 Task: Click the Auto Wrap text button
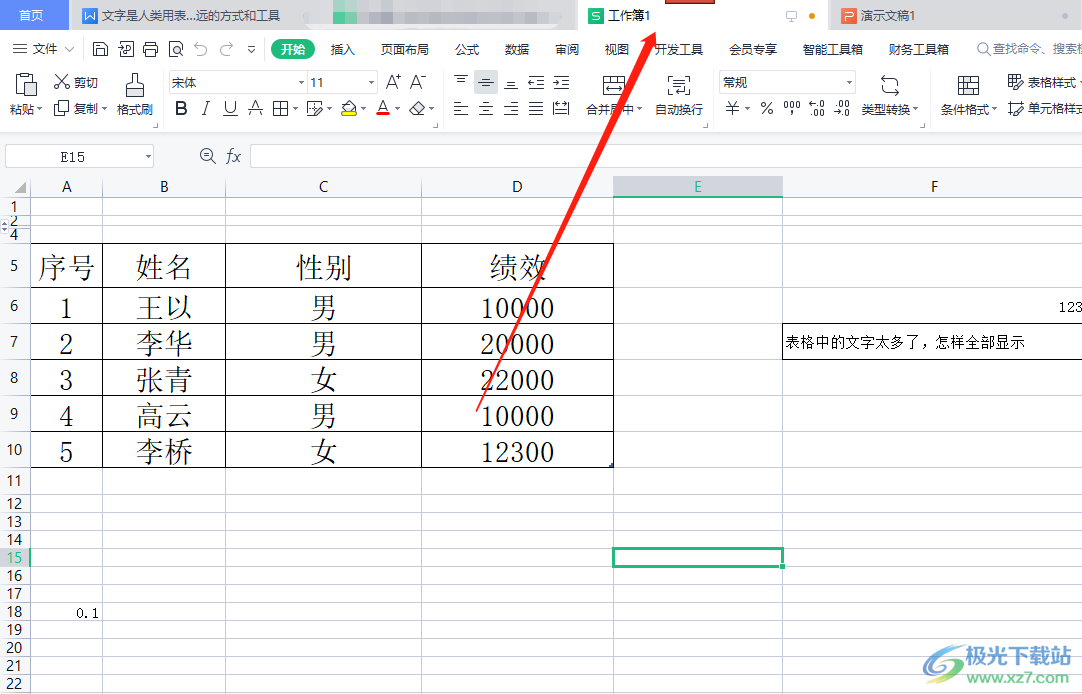pos(678,94)
